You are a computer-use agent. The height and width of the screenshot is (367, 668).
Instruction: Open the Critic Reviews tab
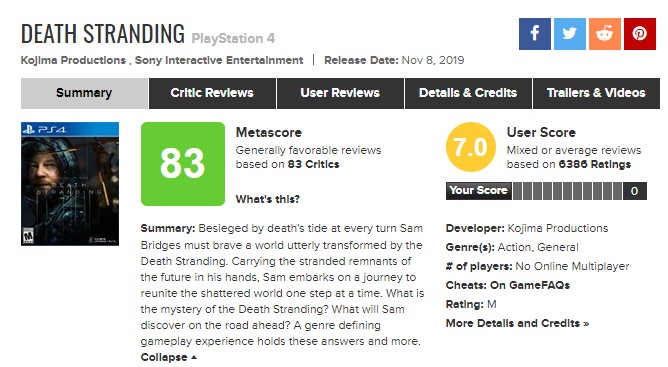tap(212, 93)
